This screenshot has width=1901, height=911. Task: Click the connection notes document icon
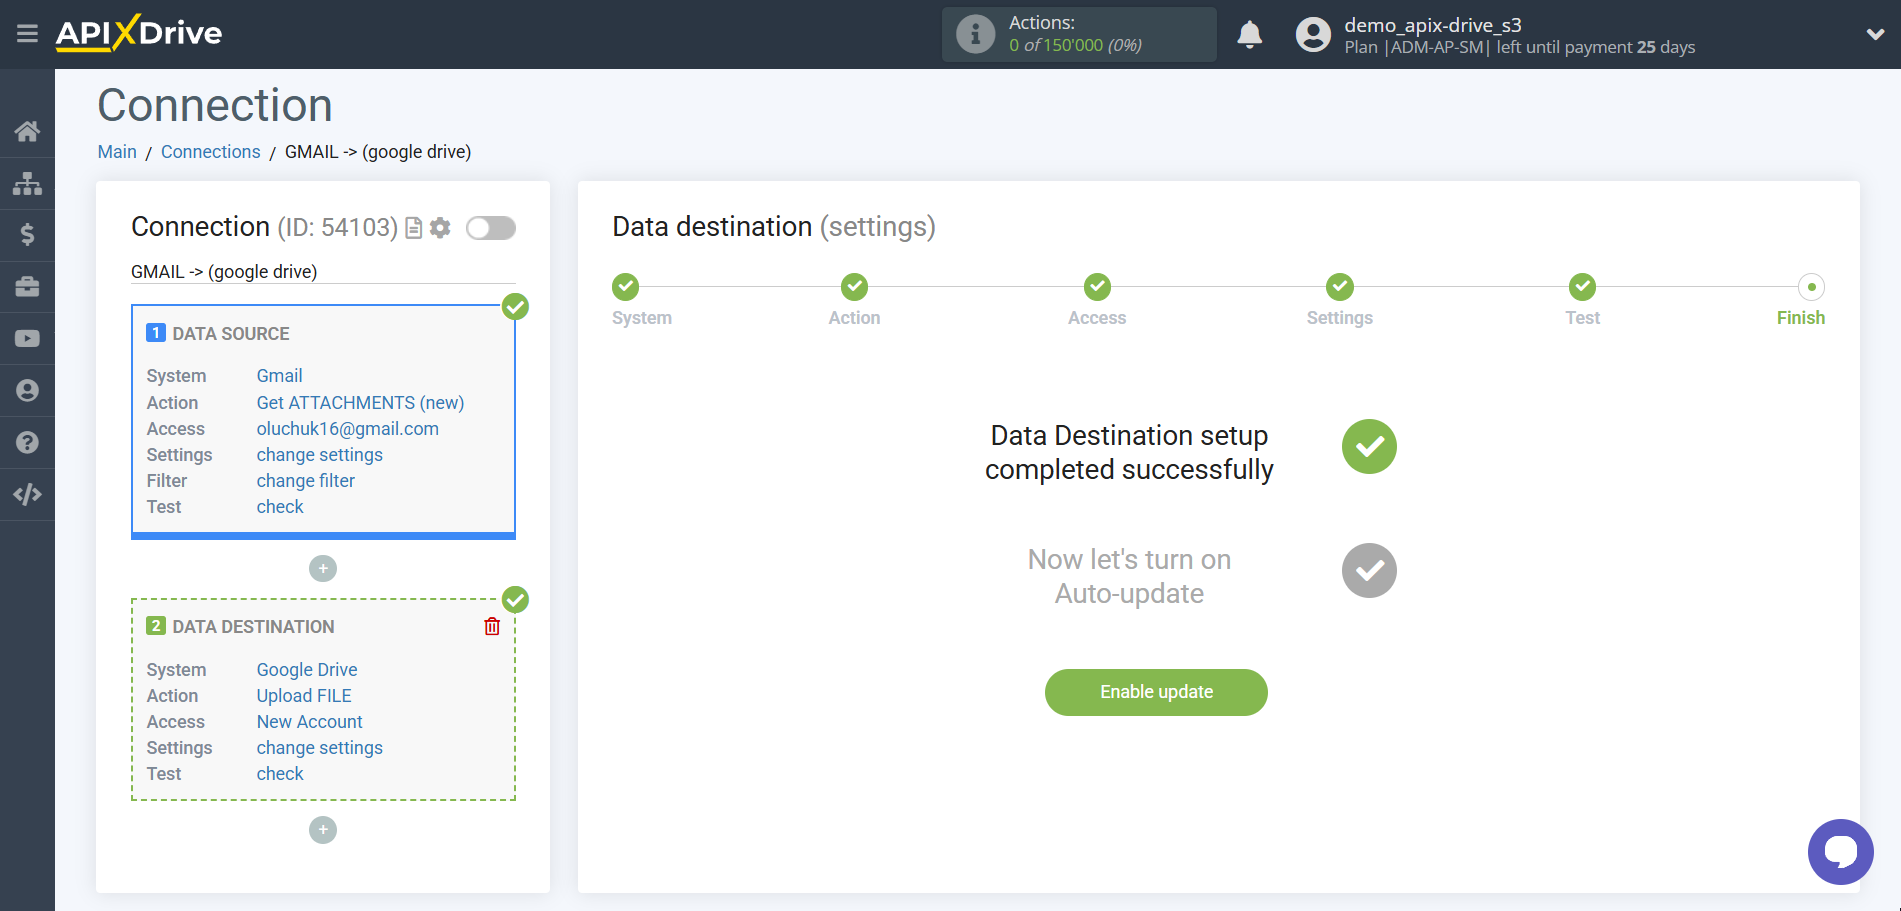413,228
